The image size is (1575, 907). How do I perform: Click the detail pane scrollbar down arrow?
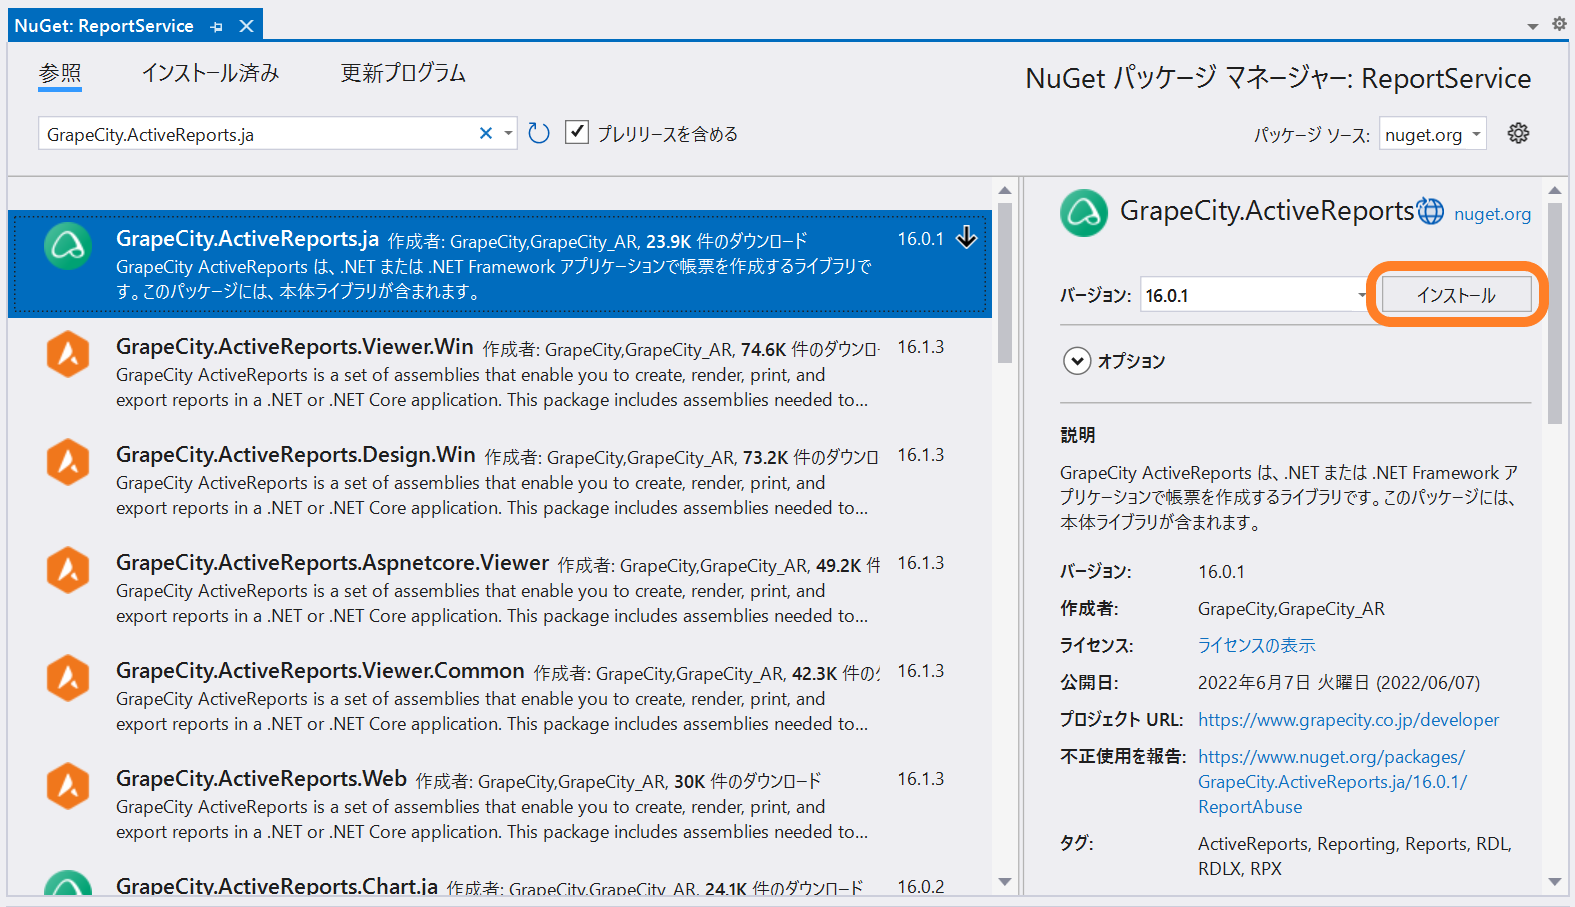coord(1554,882)
